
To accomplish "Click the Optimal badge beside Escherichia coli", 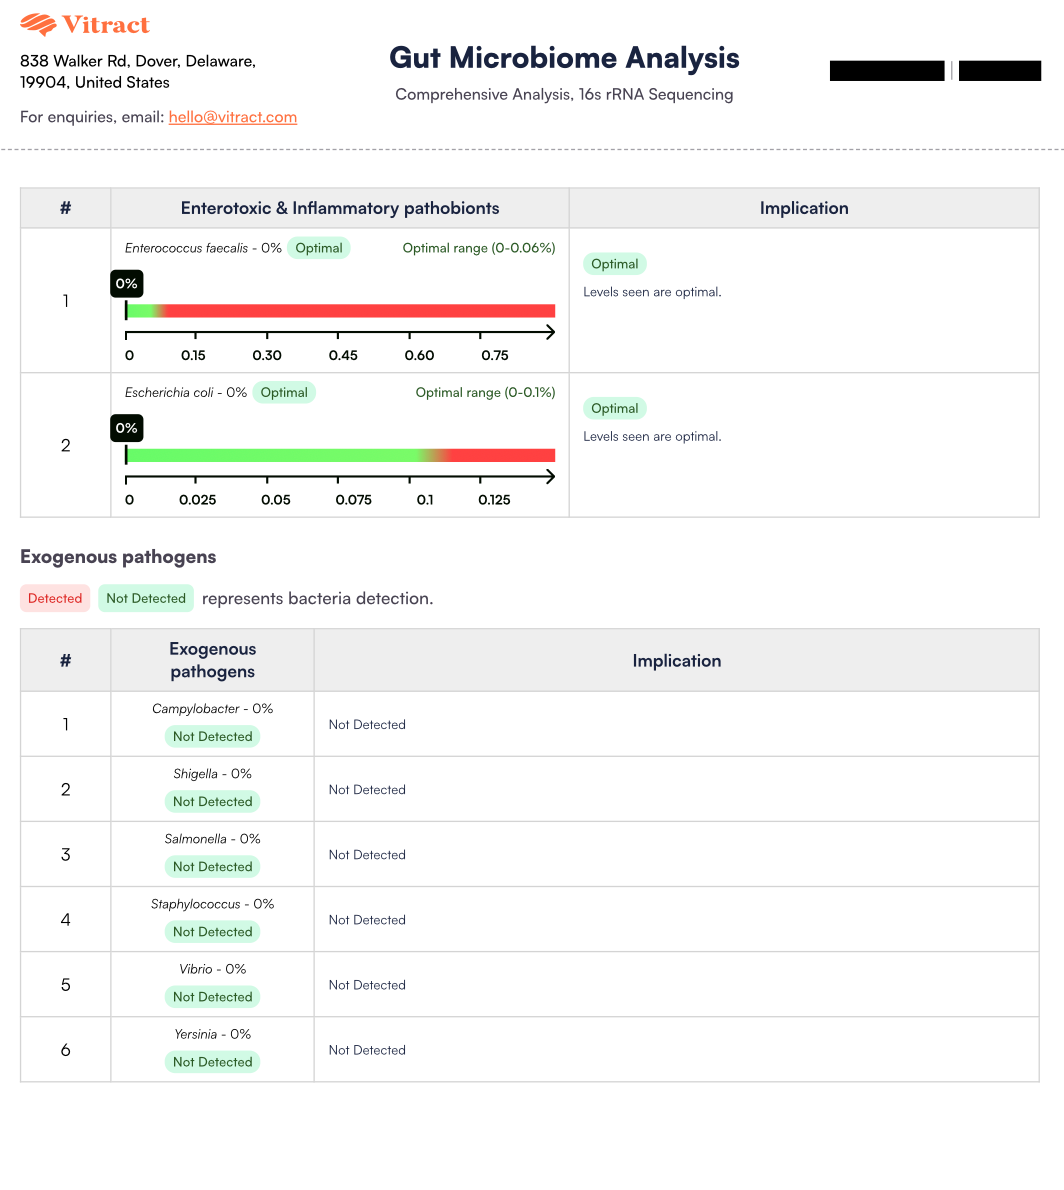I will click(x=284, y=392).
